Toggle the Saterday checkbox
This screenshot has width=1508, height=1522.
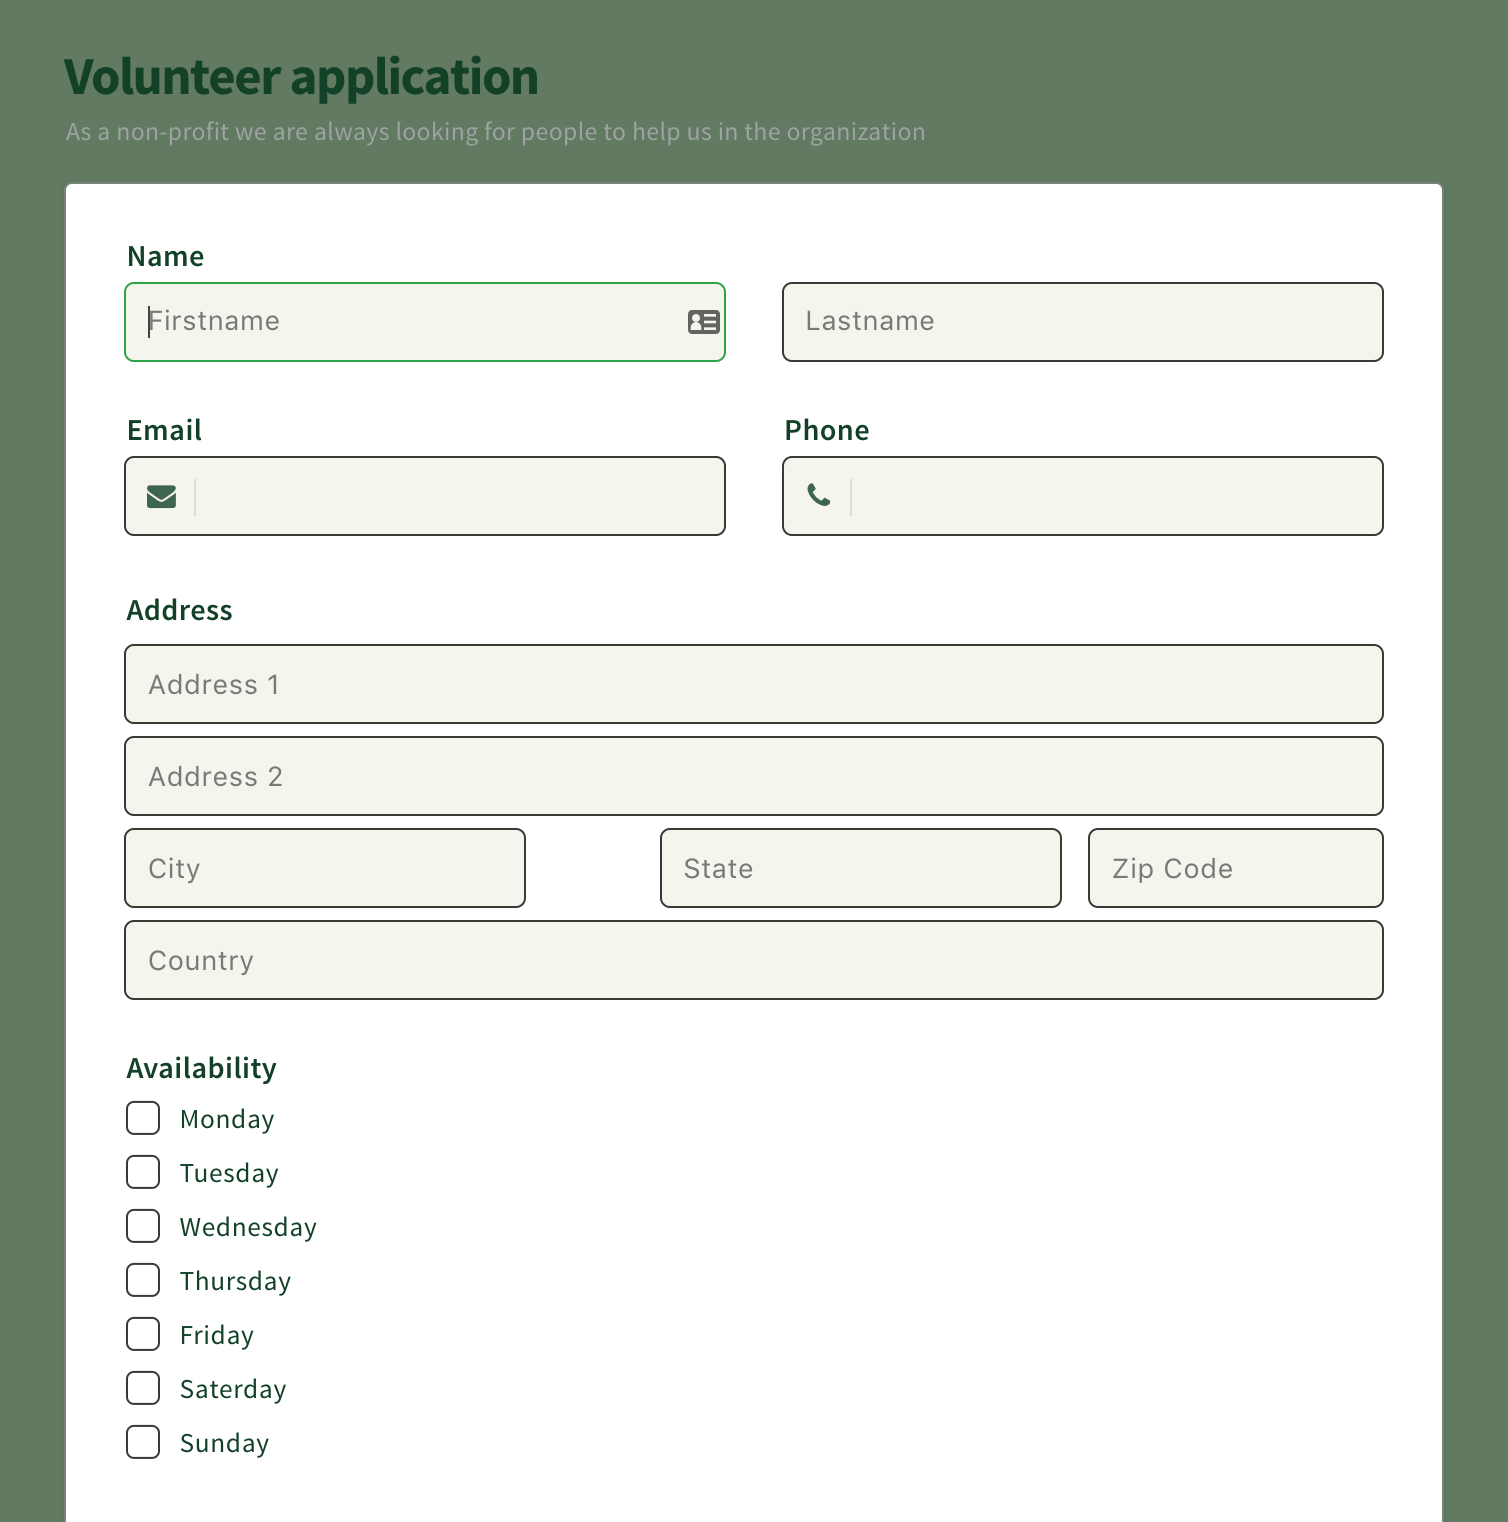[x=143, y=1388]
